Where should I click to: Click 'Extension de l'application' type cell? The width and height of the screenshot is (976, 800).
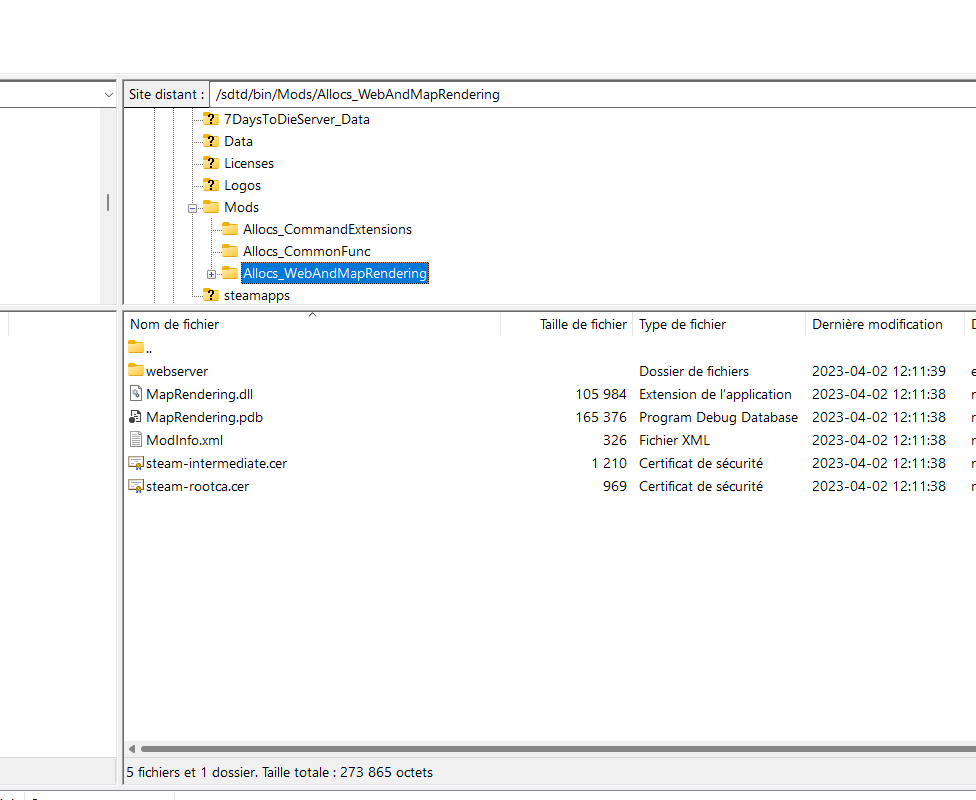coord(715,394)
